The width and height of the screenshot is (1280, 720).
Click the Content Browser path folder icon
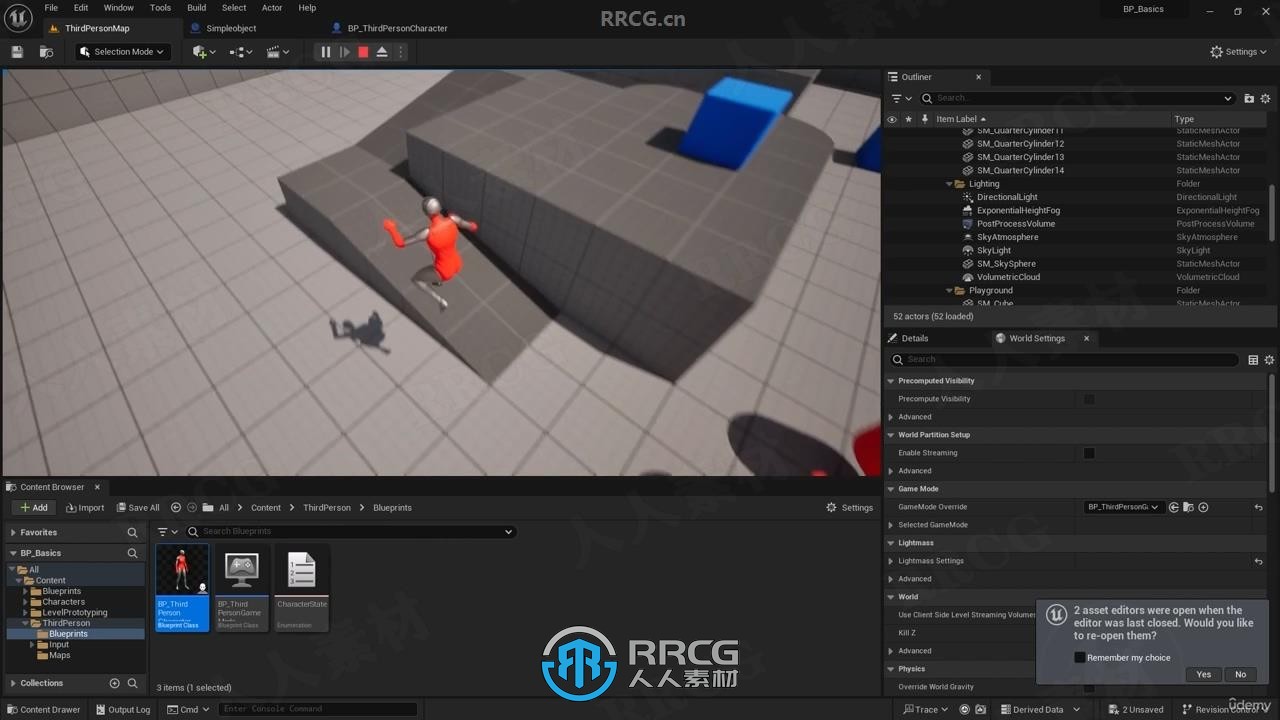pos(209,507)
